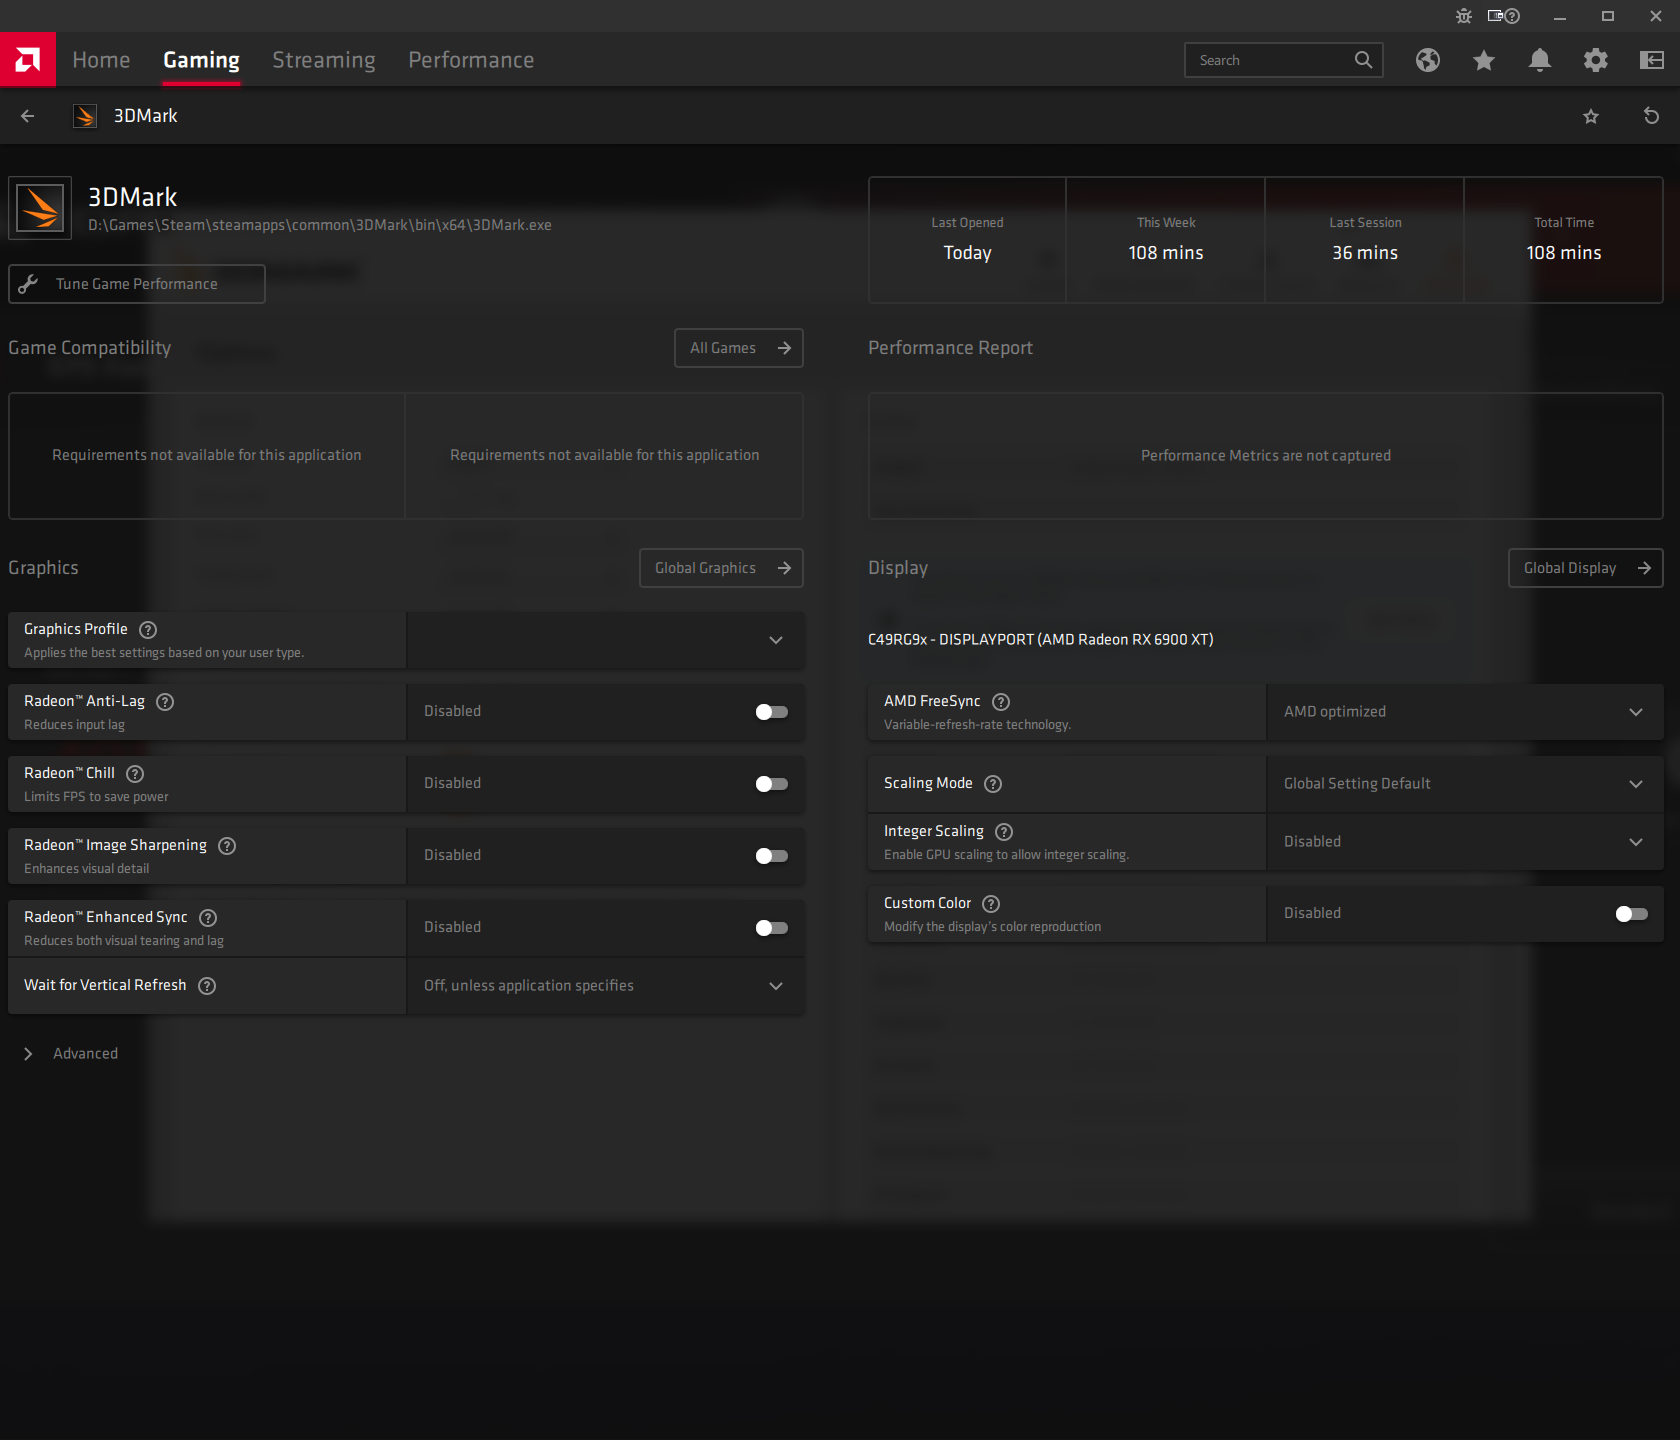Enable Radeon Image Sharpening toggle
Viewport: 1680px width, 1440px height.
pos(772,856)
